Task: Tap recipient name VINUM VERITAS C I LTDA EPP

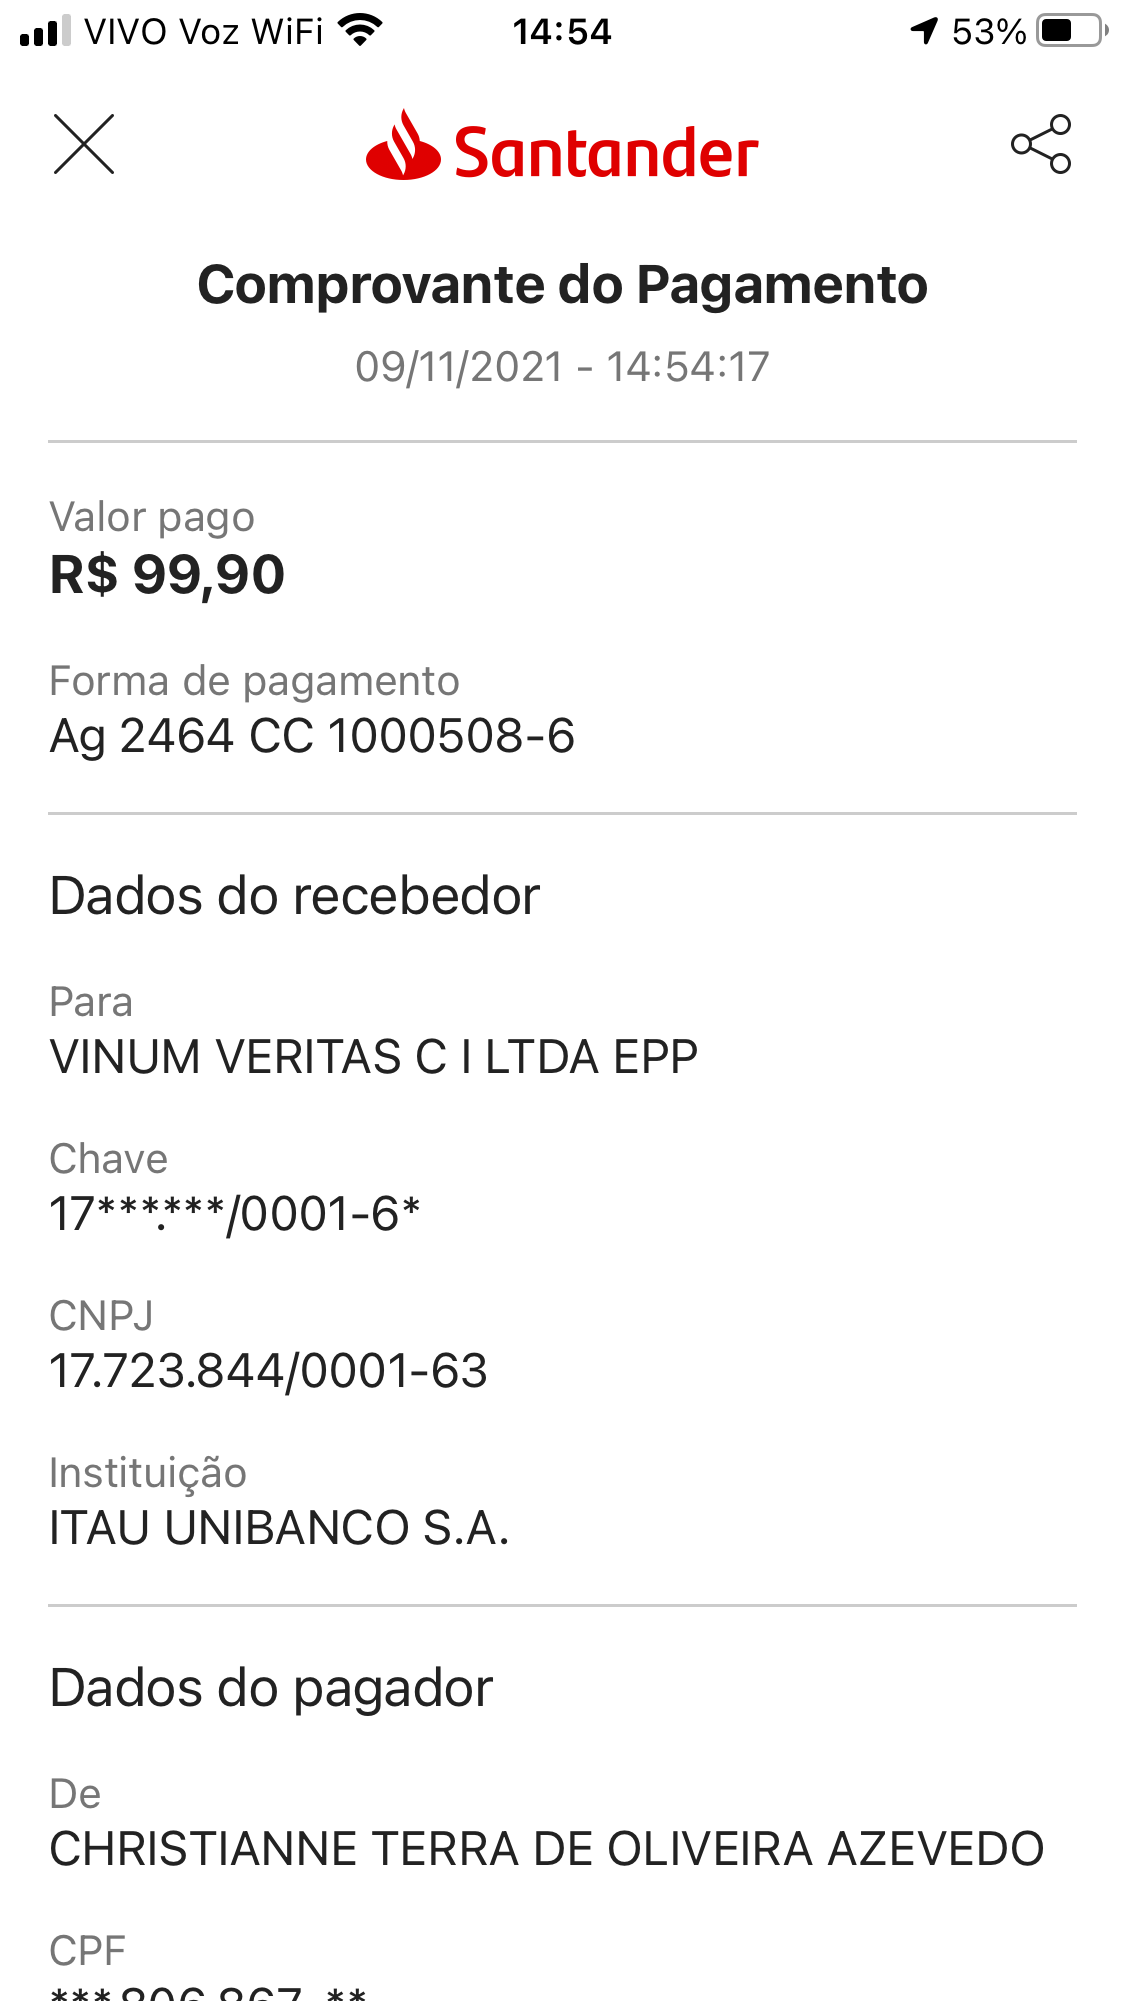Action: coord(374,1057)
